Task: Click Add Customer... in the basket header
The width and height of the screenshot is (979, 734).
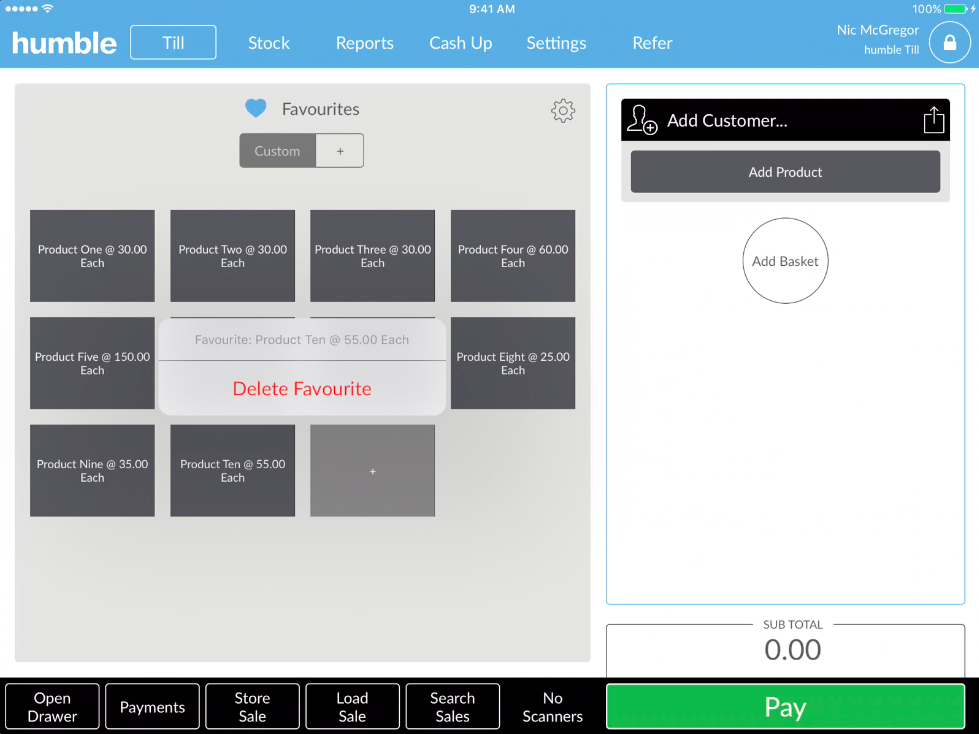Action: tap(727, 120)
